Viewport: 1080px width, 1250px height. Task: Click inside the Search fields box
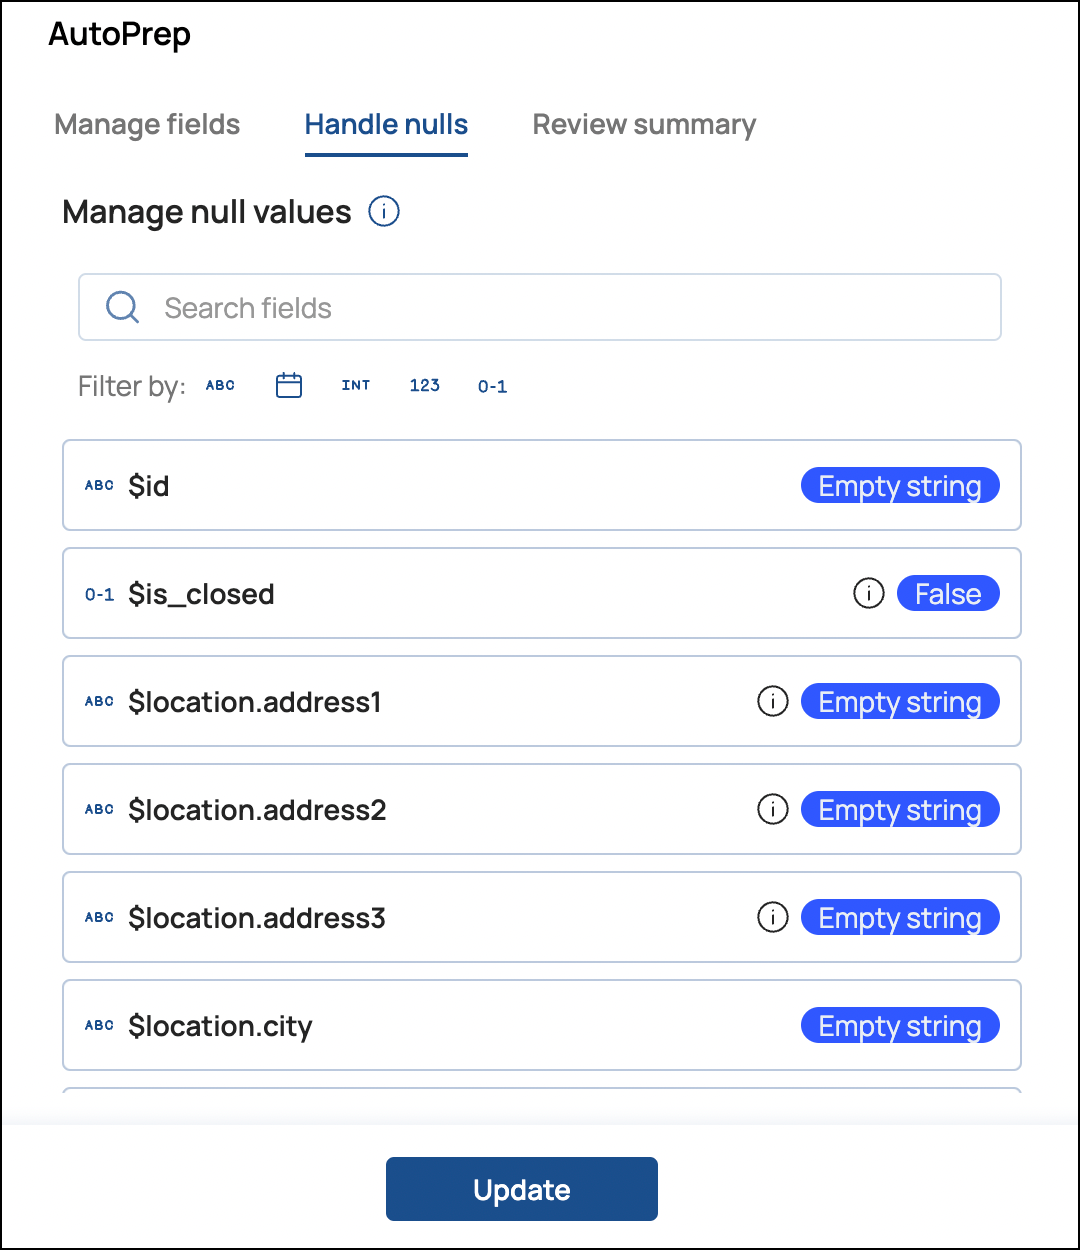point(540,307)
